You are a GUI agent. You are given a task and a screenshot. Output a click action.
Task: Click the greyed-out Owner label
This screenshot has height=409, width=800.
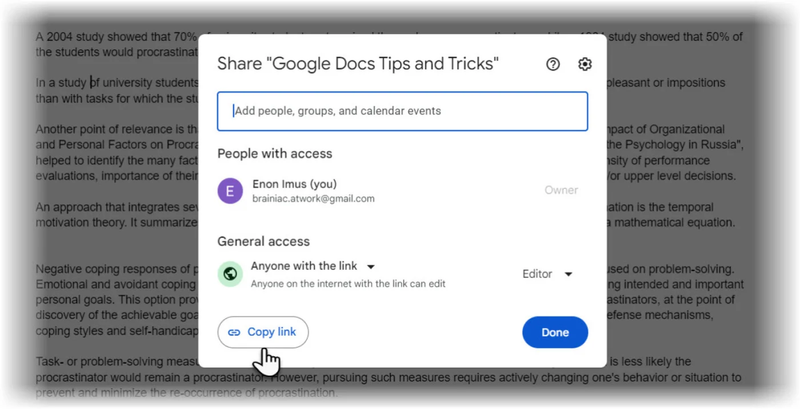561,190
